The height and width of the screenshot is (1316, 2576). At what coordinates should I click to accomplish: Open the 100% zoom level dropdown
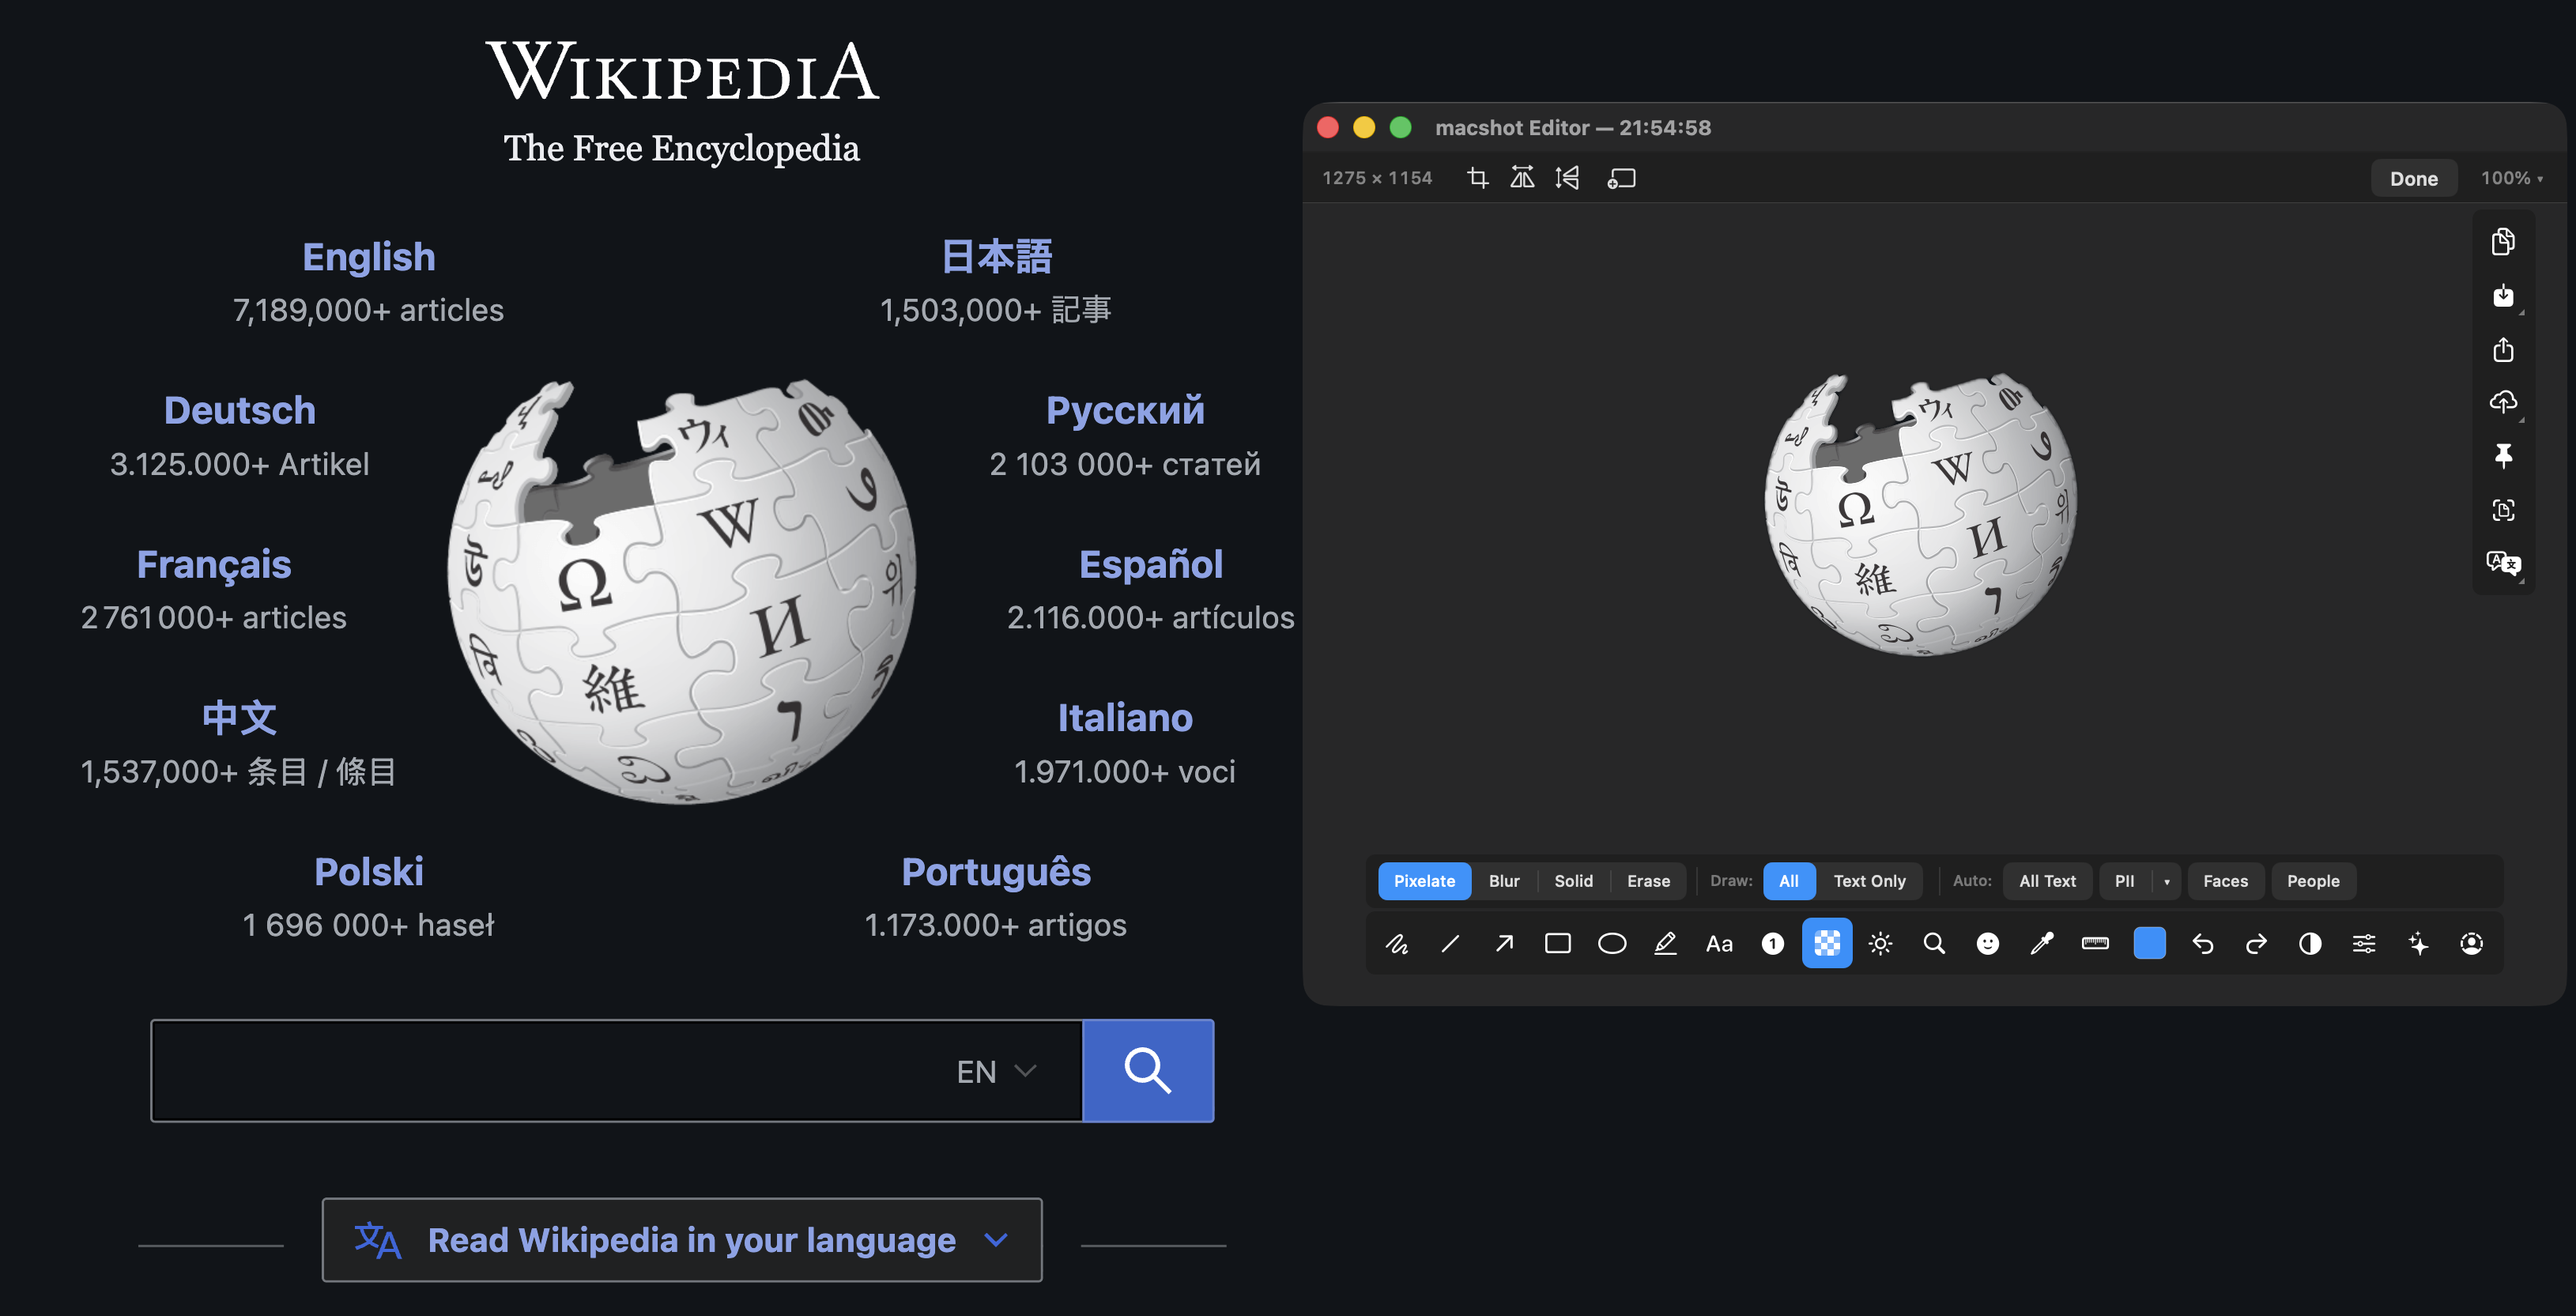coord(2511,178)
